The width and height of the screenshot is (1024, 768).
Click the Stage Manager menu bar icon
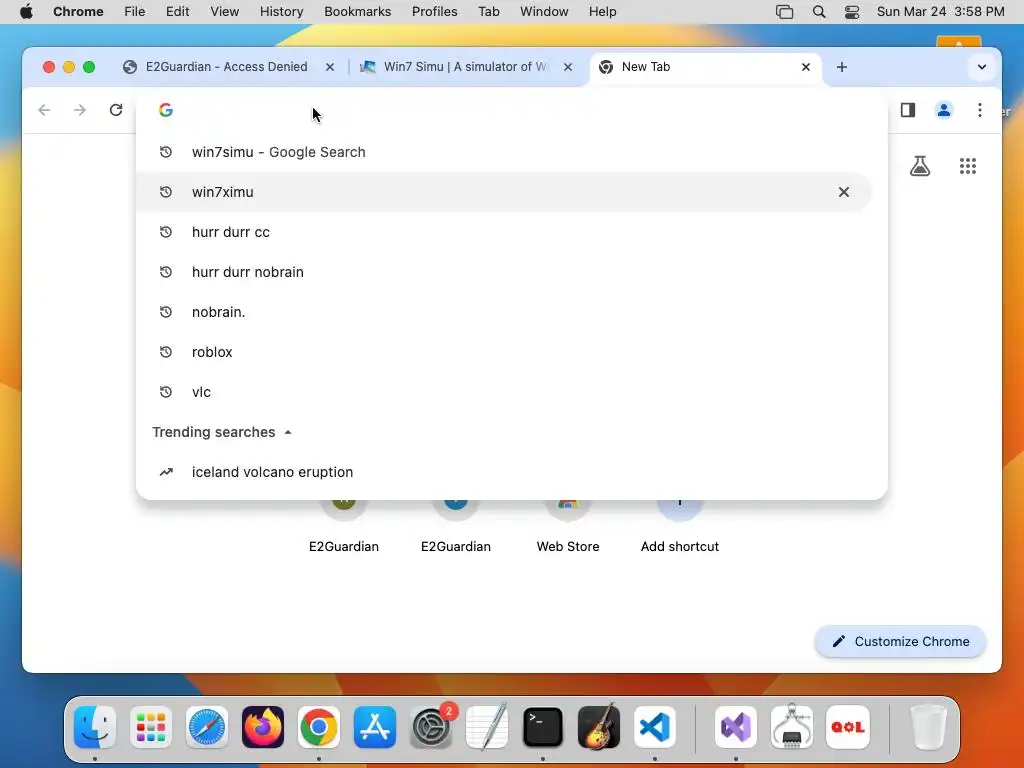784,12
